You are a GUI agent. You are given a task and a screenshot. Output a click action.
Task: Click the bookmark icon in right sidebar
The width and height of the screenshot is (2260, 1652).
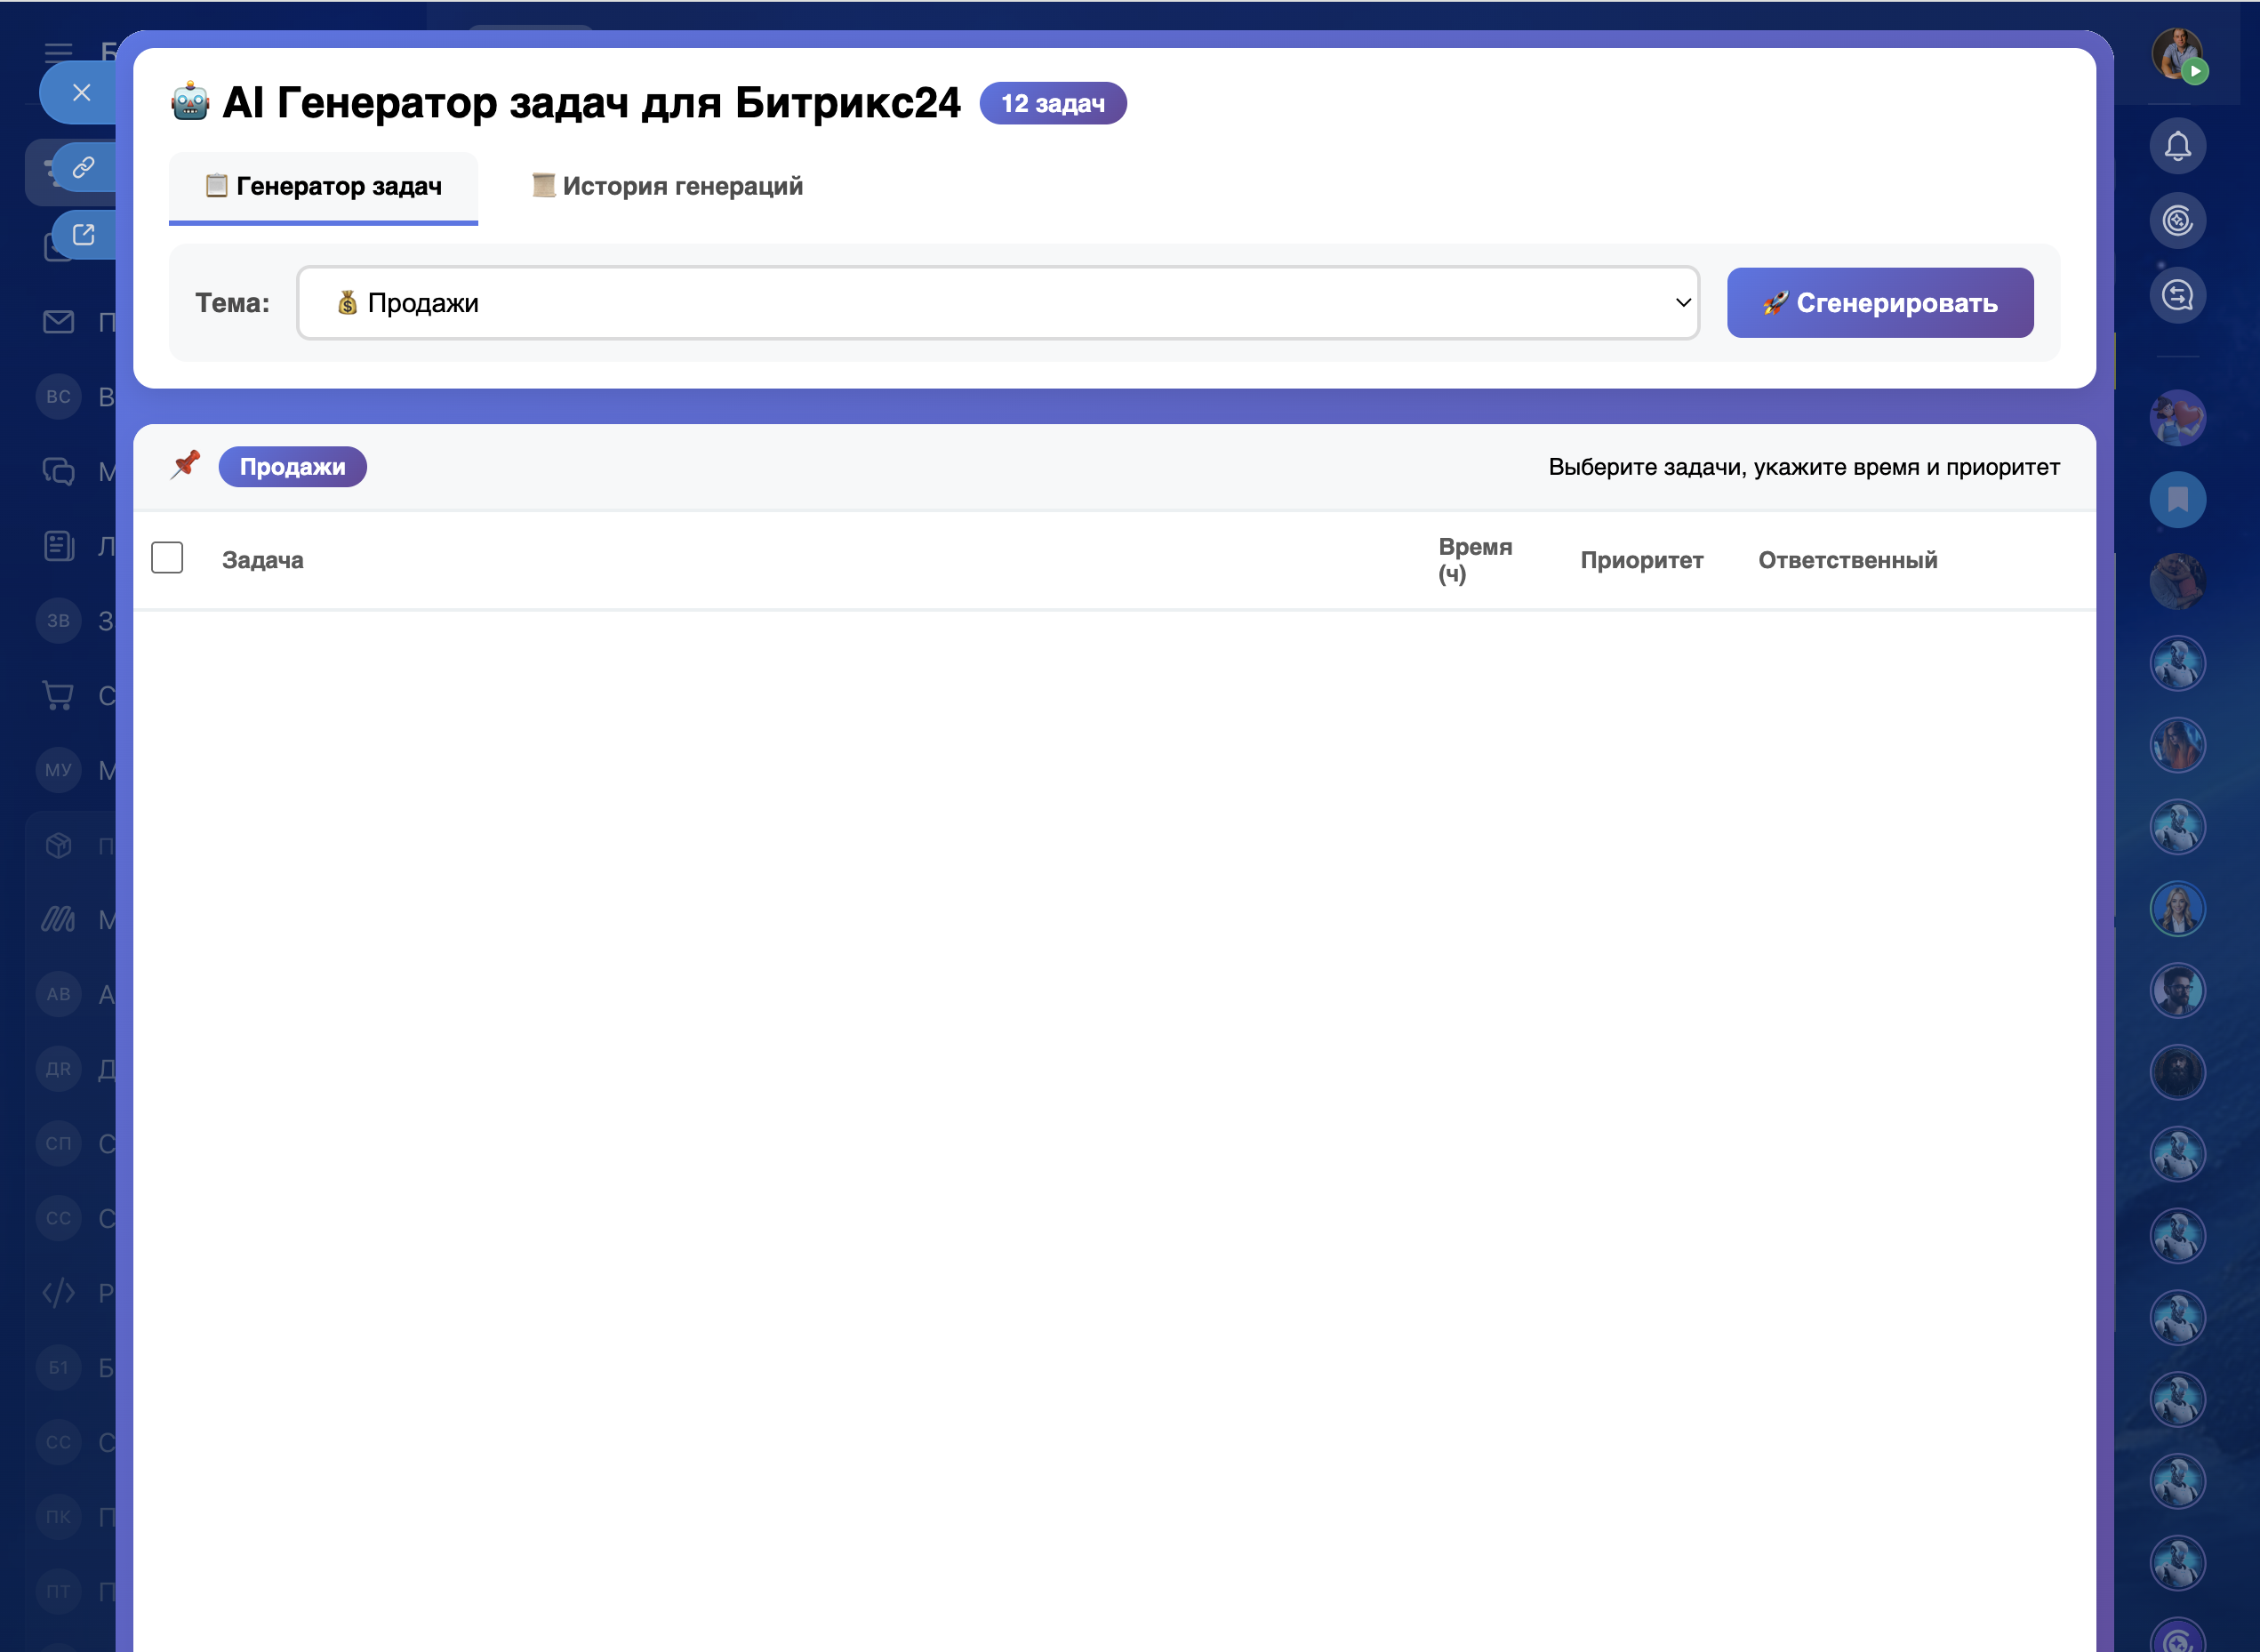coord(2177,499)
